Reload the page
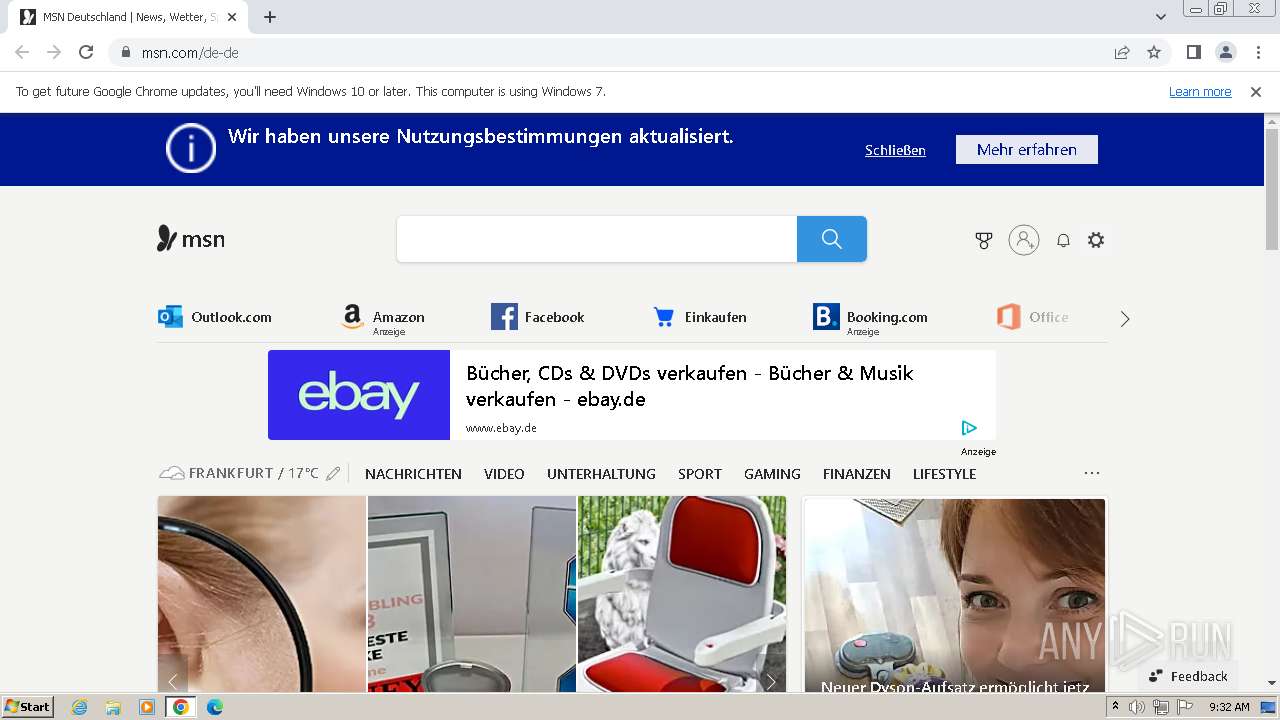Screen dimensions: 1280x720 tap(86, 52)
